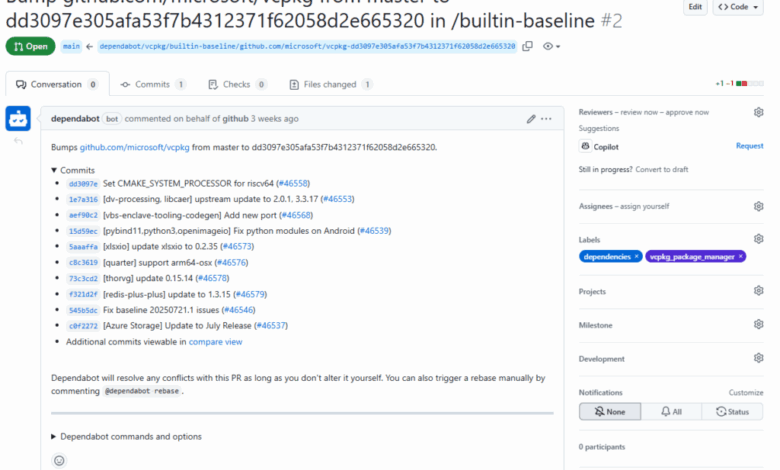This screenshot has height=470, width=780.
Task: Click the dependabot avatar icon
Action: (18, 118)
